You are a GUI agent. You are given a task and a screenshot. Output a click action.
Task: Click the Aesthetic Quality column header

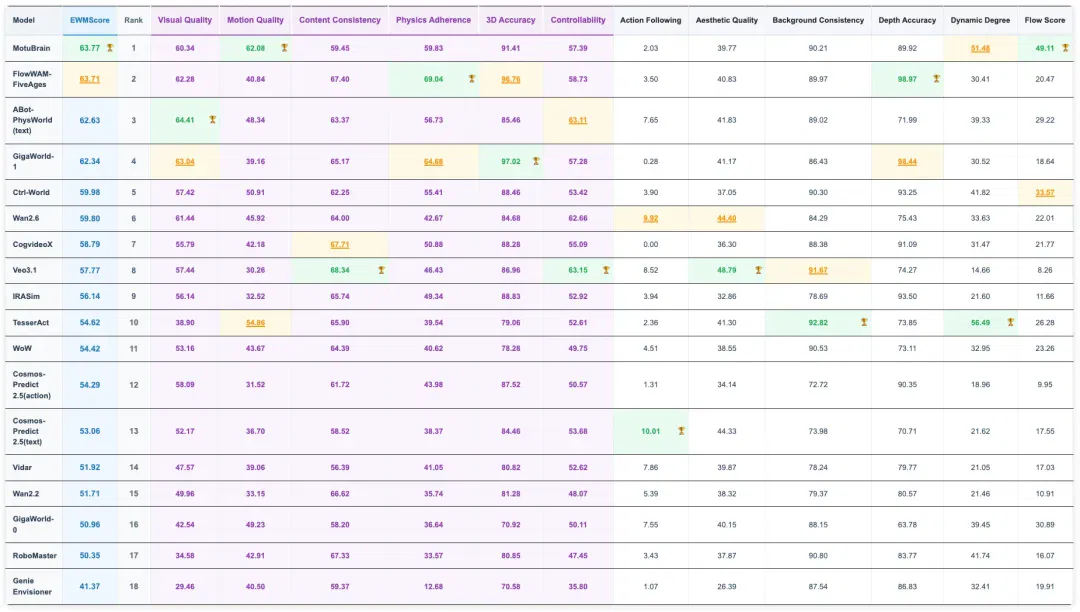pyautogui.click(x=727, y=20)
